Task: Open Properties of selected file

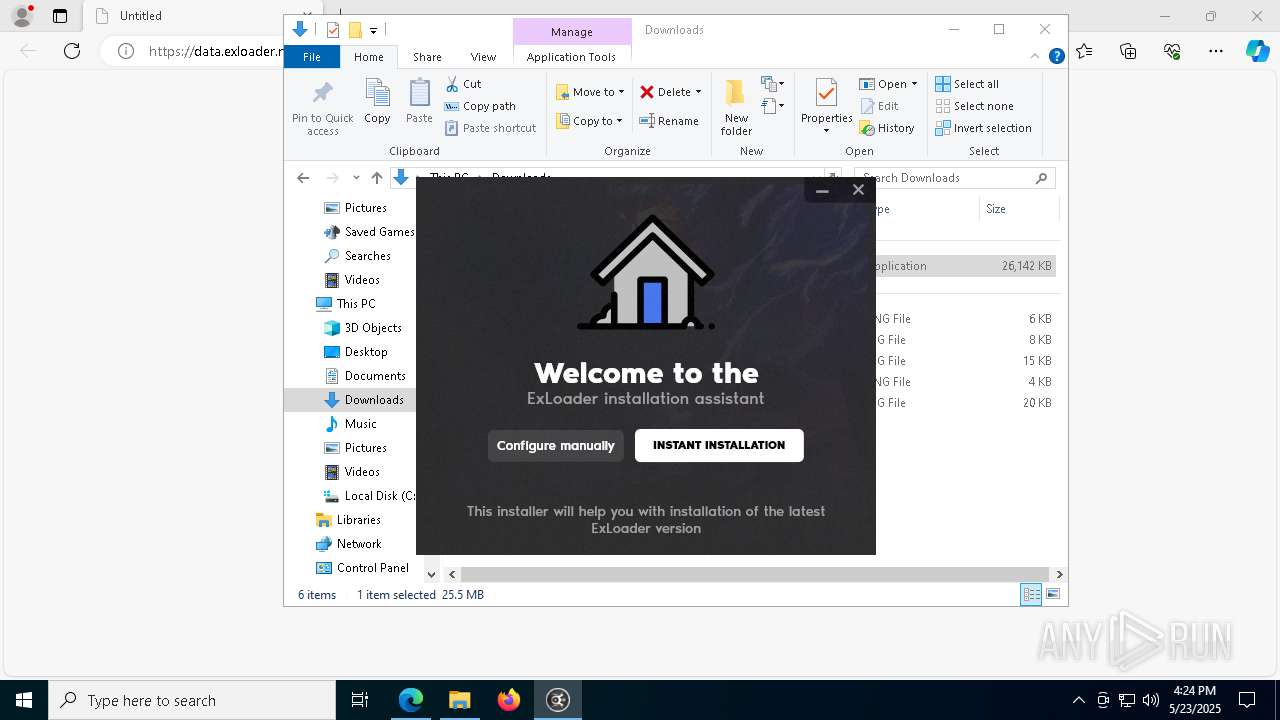Action: click(826, 98)
